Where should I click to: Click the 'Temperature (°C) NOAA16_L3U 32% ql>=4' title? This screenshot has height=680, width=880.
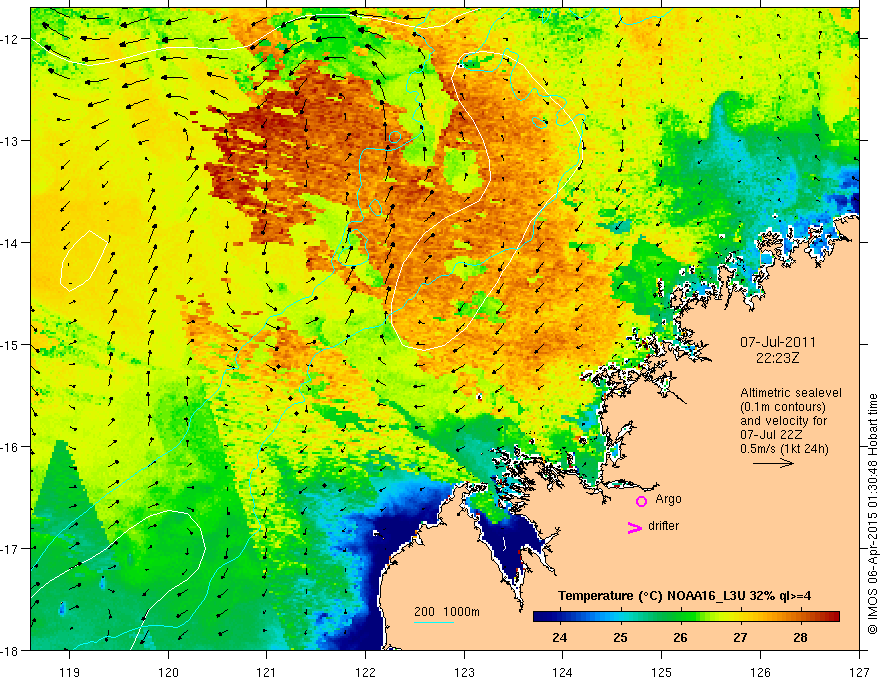[x=684, y=596]
